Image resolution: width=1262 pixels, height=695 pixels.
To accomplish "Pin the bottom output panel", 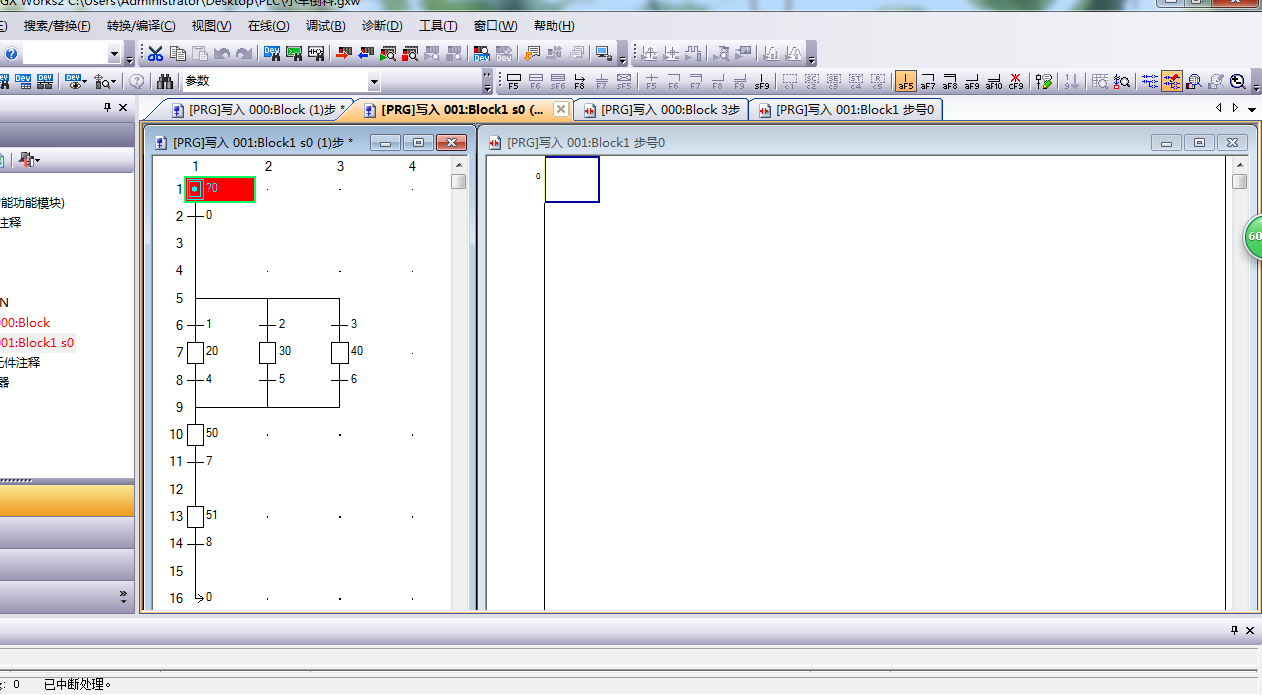I will click(1234, 630).
